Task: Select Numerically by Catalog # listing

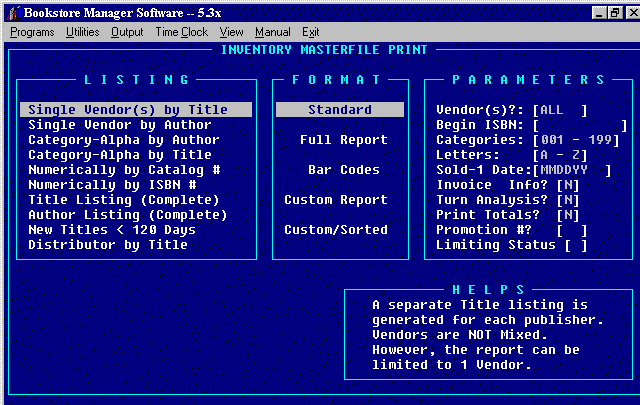Action: click(x=124, y=169)
